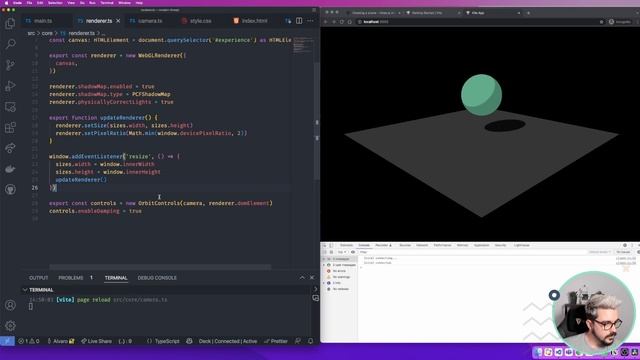
Task: Open the Manage gear in the activity bar
Action: tap(10, 325)
